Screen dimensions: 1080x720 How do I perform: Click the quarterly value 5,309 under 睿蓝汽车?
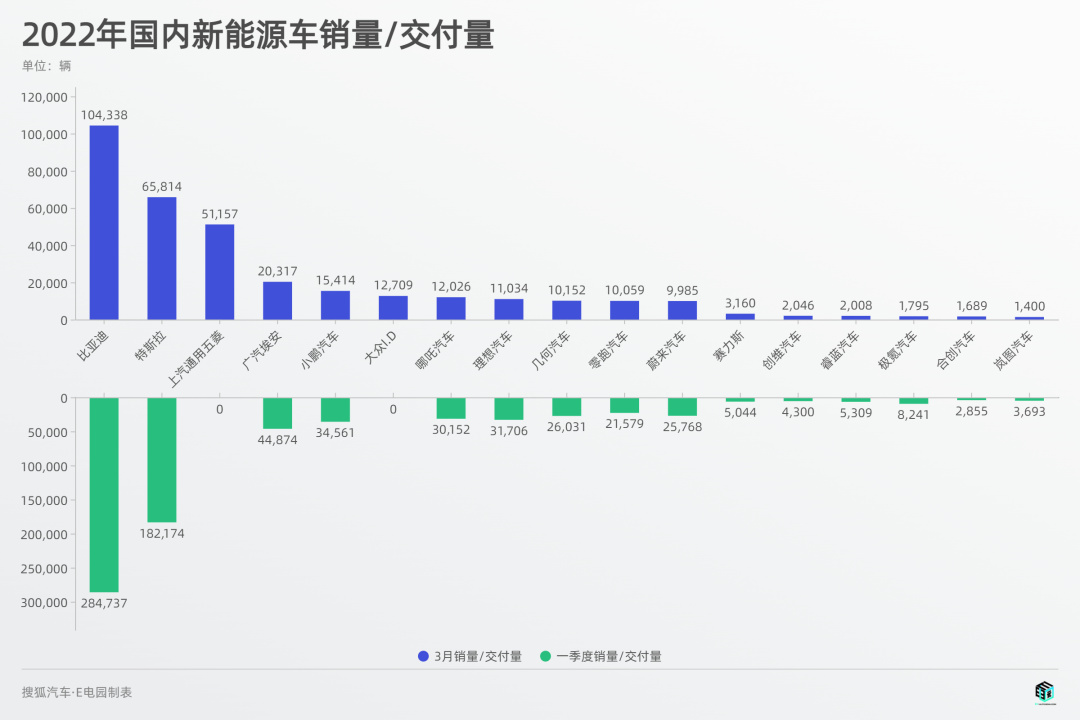[x=856, y=413]
